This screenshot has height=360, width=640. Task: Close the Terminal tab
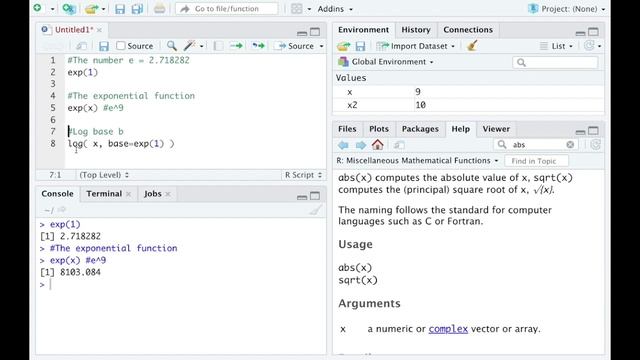129,194
